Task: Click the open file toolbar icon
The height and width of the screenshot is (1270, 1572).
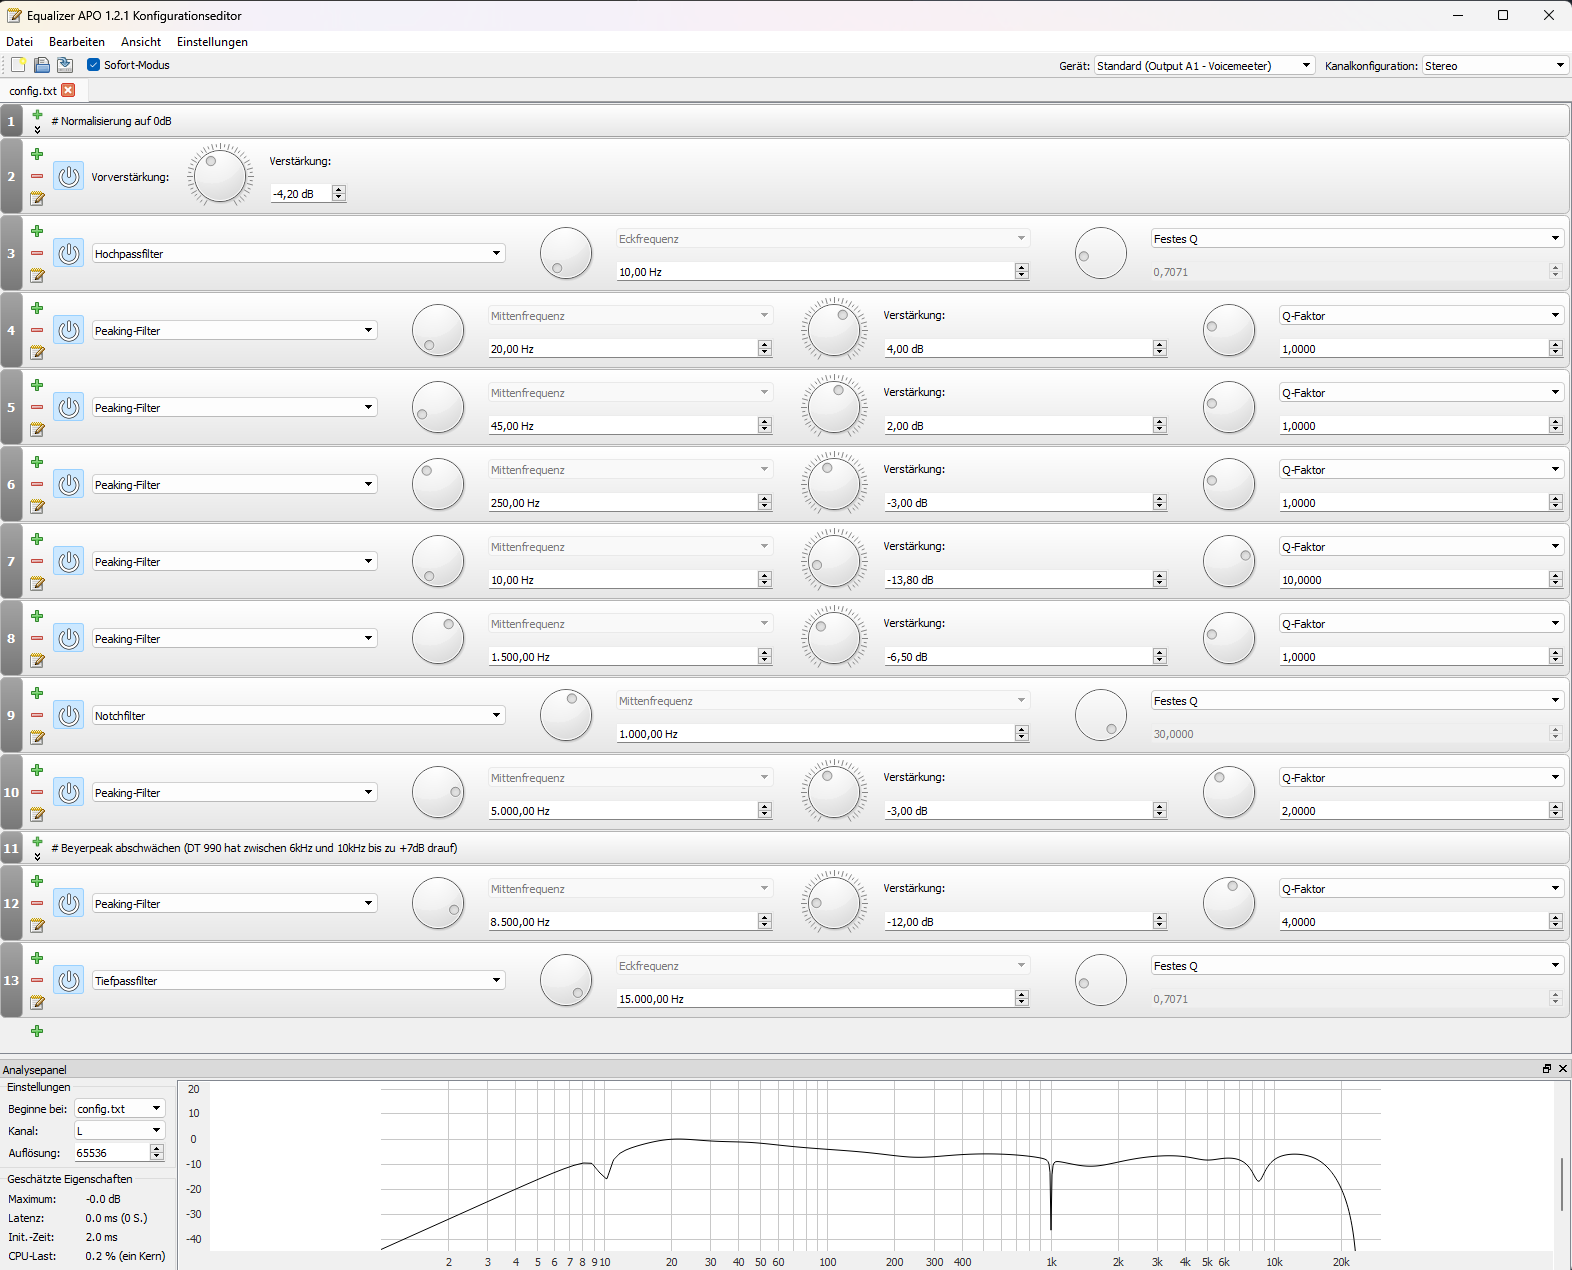Action: 41,65
